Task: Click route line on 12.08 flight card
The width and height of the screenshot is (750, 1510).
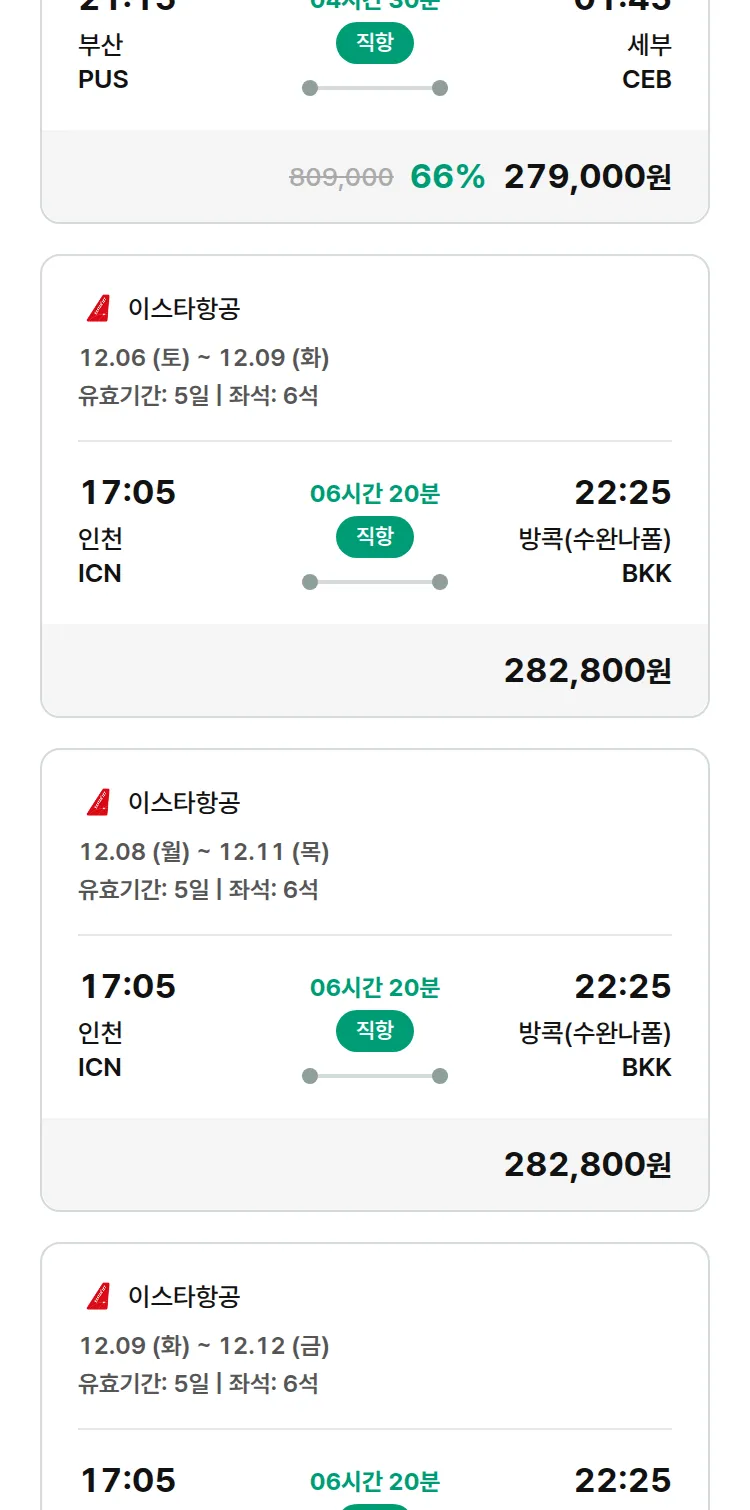Action: coord(375,1076)
